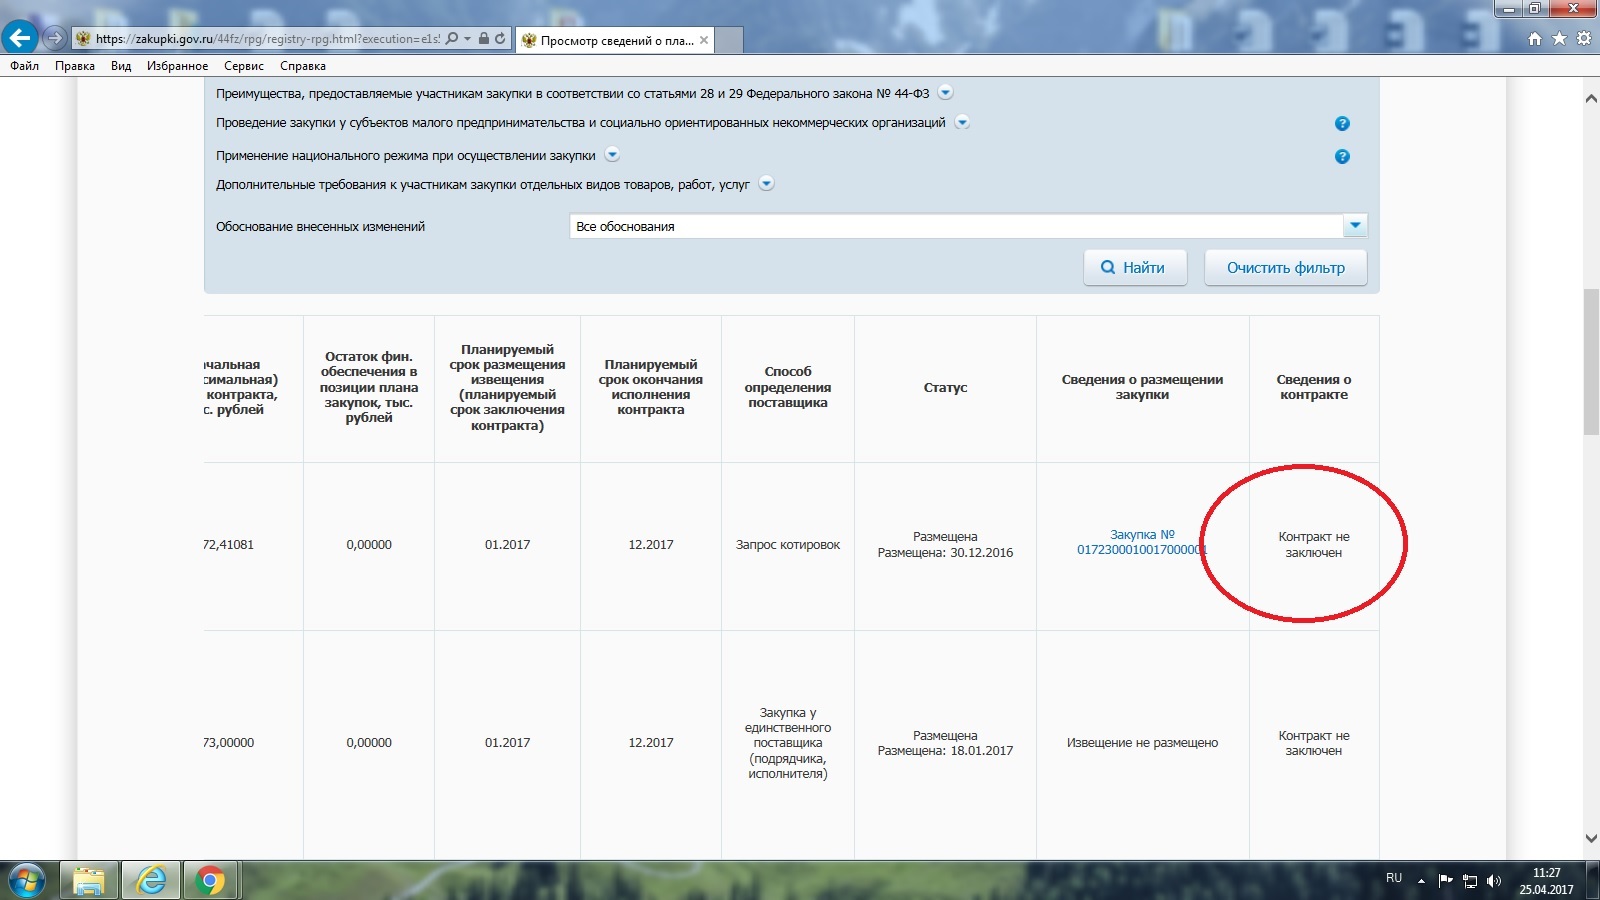Click the vertical page scrollbar thumb
The width and height of the screenshot is (1600, 900).
pyautogui.click(x=1591, y=360)
